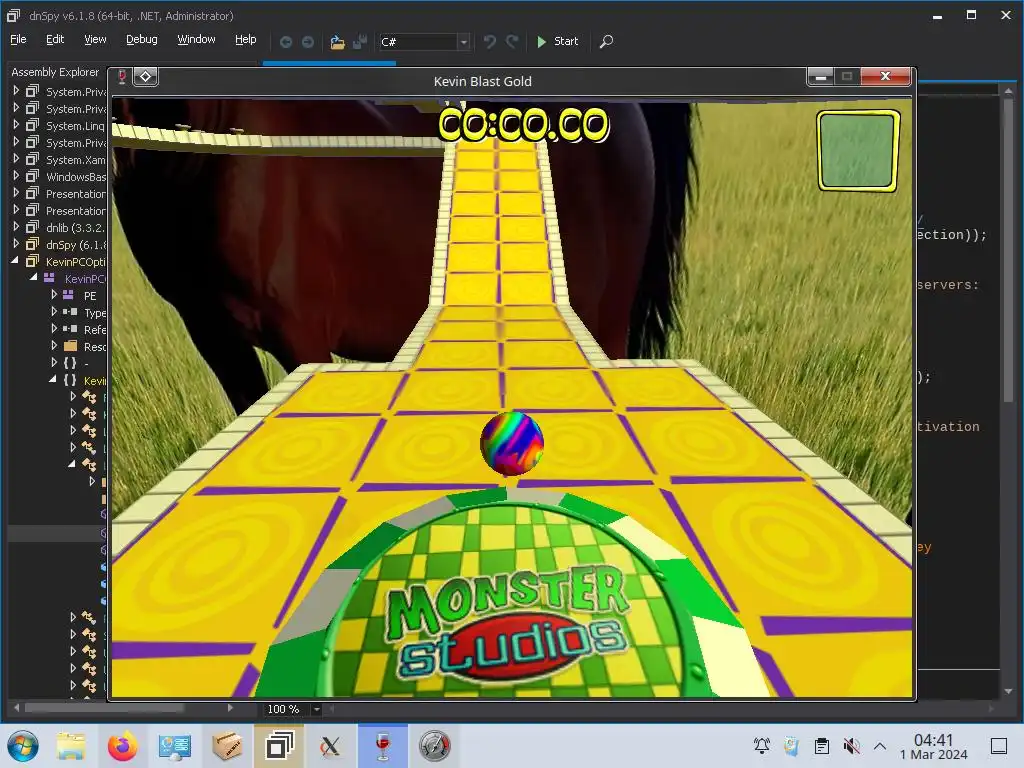Viewport: 1024px width, 768px height.
Task: Click the navigate forward arrow icon
Action: (x=308, y=42)
